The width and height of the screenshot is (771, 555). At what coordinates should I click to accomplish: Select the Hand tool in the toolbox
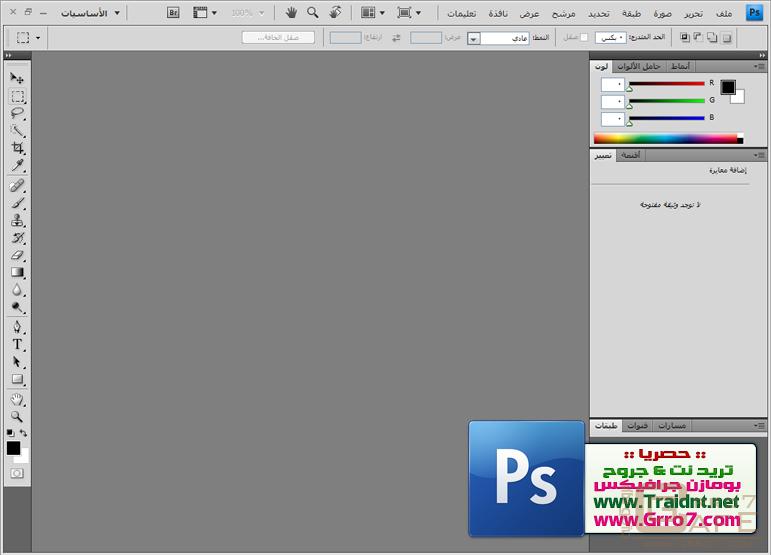(x=17, y=399)
